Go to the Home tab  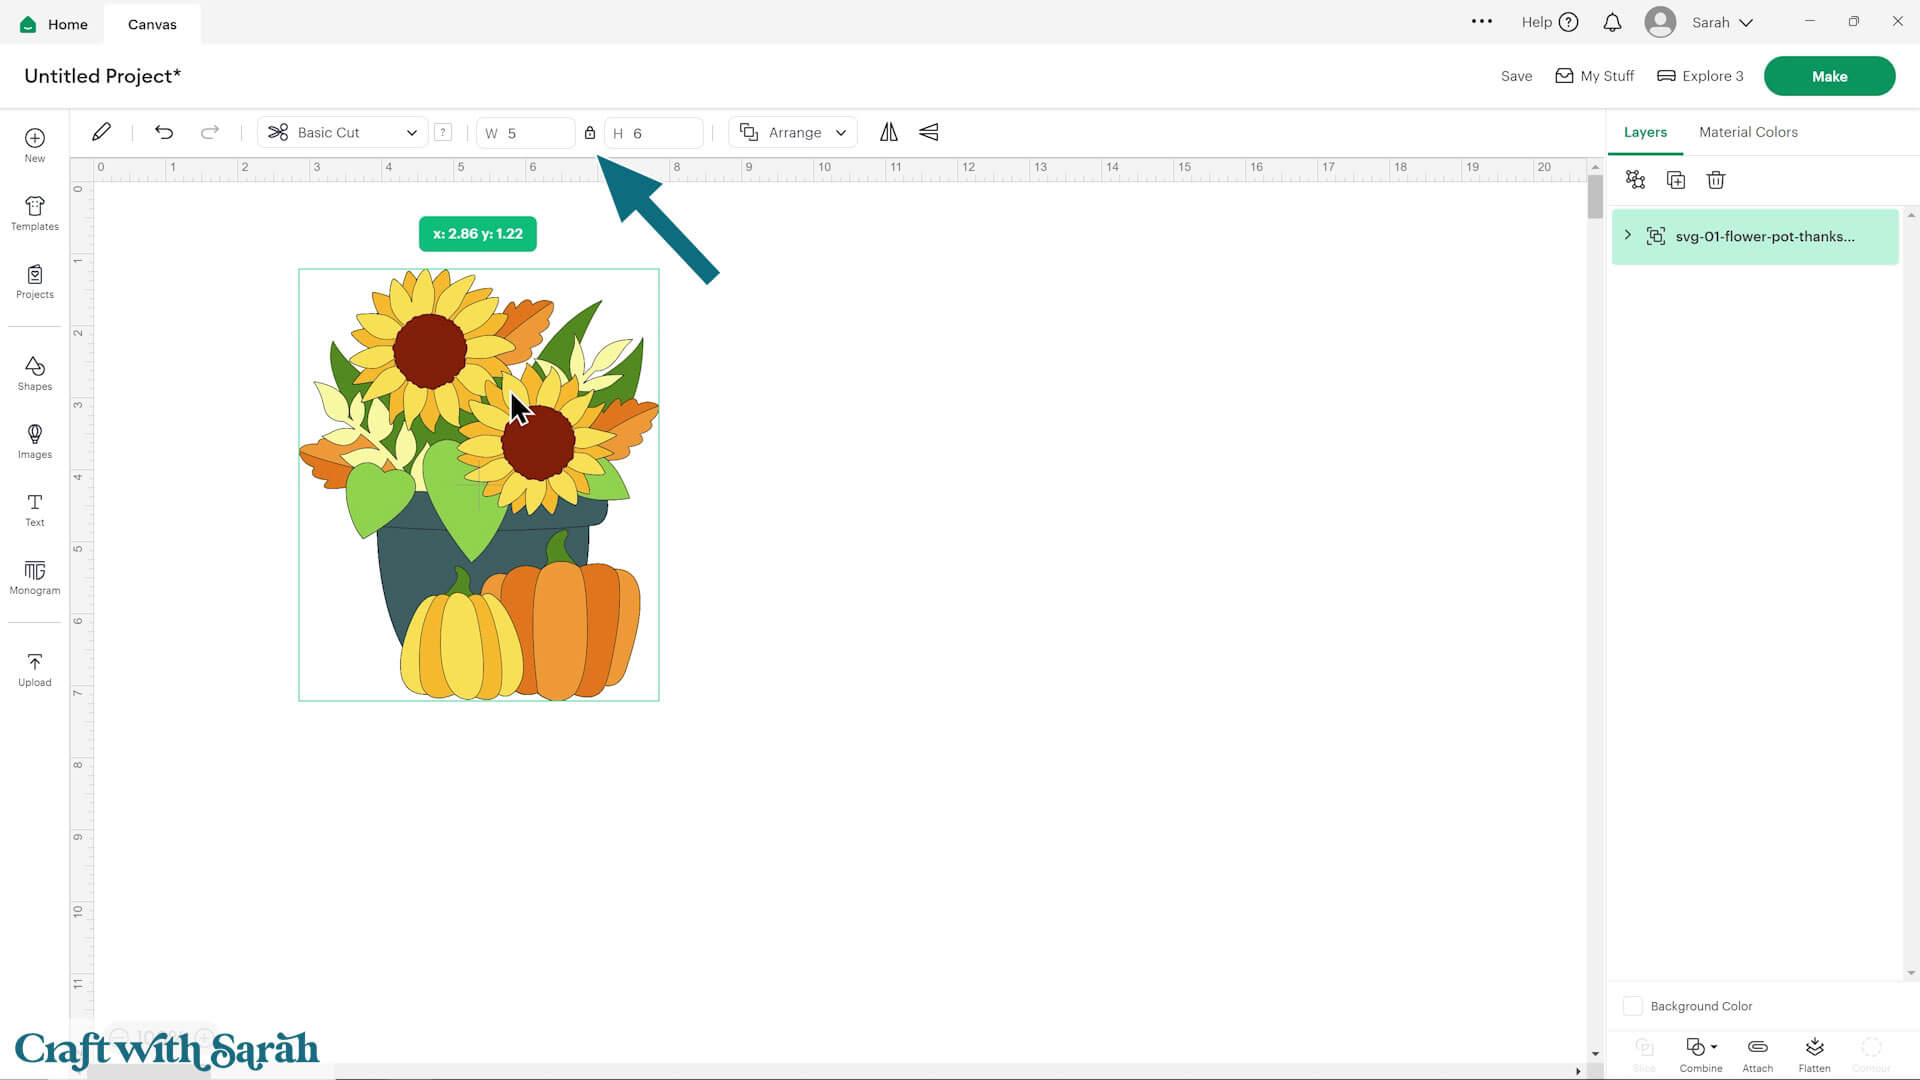(54, 24)
